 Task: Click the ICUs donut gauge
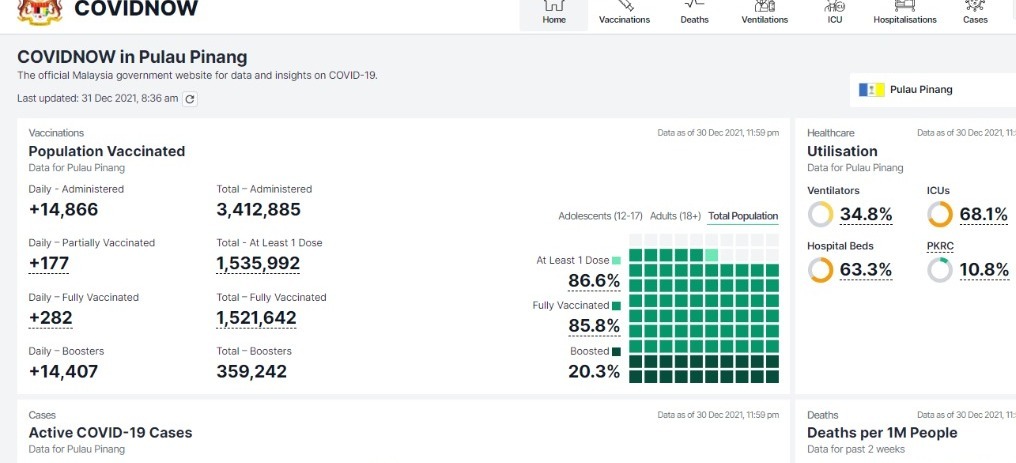940,214
